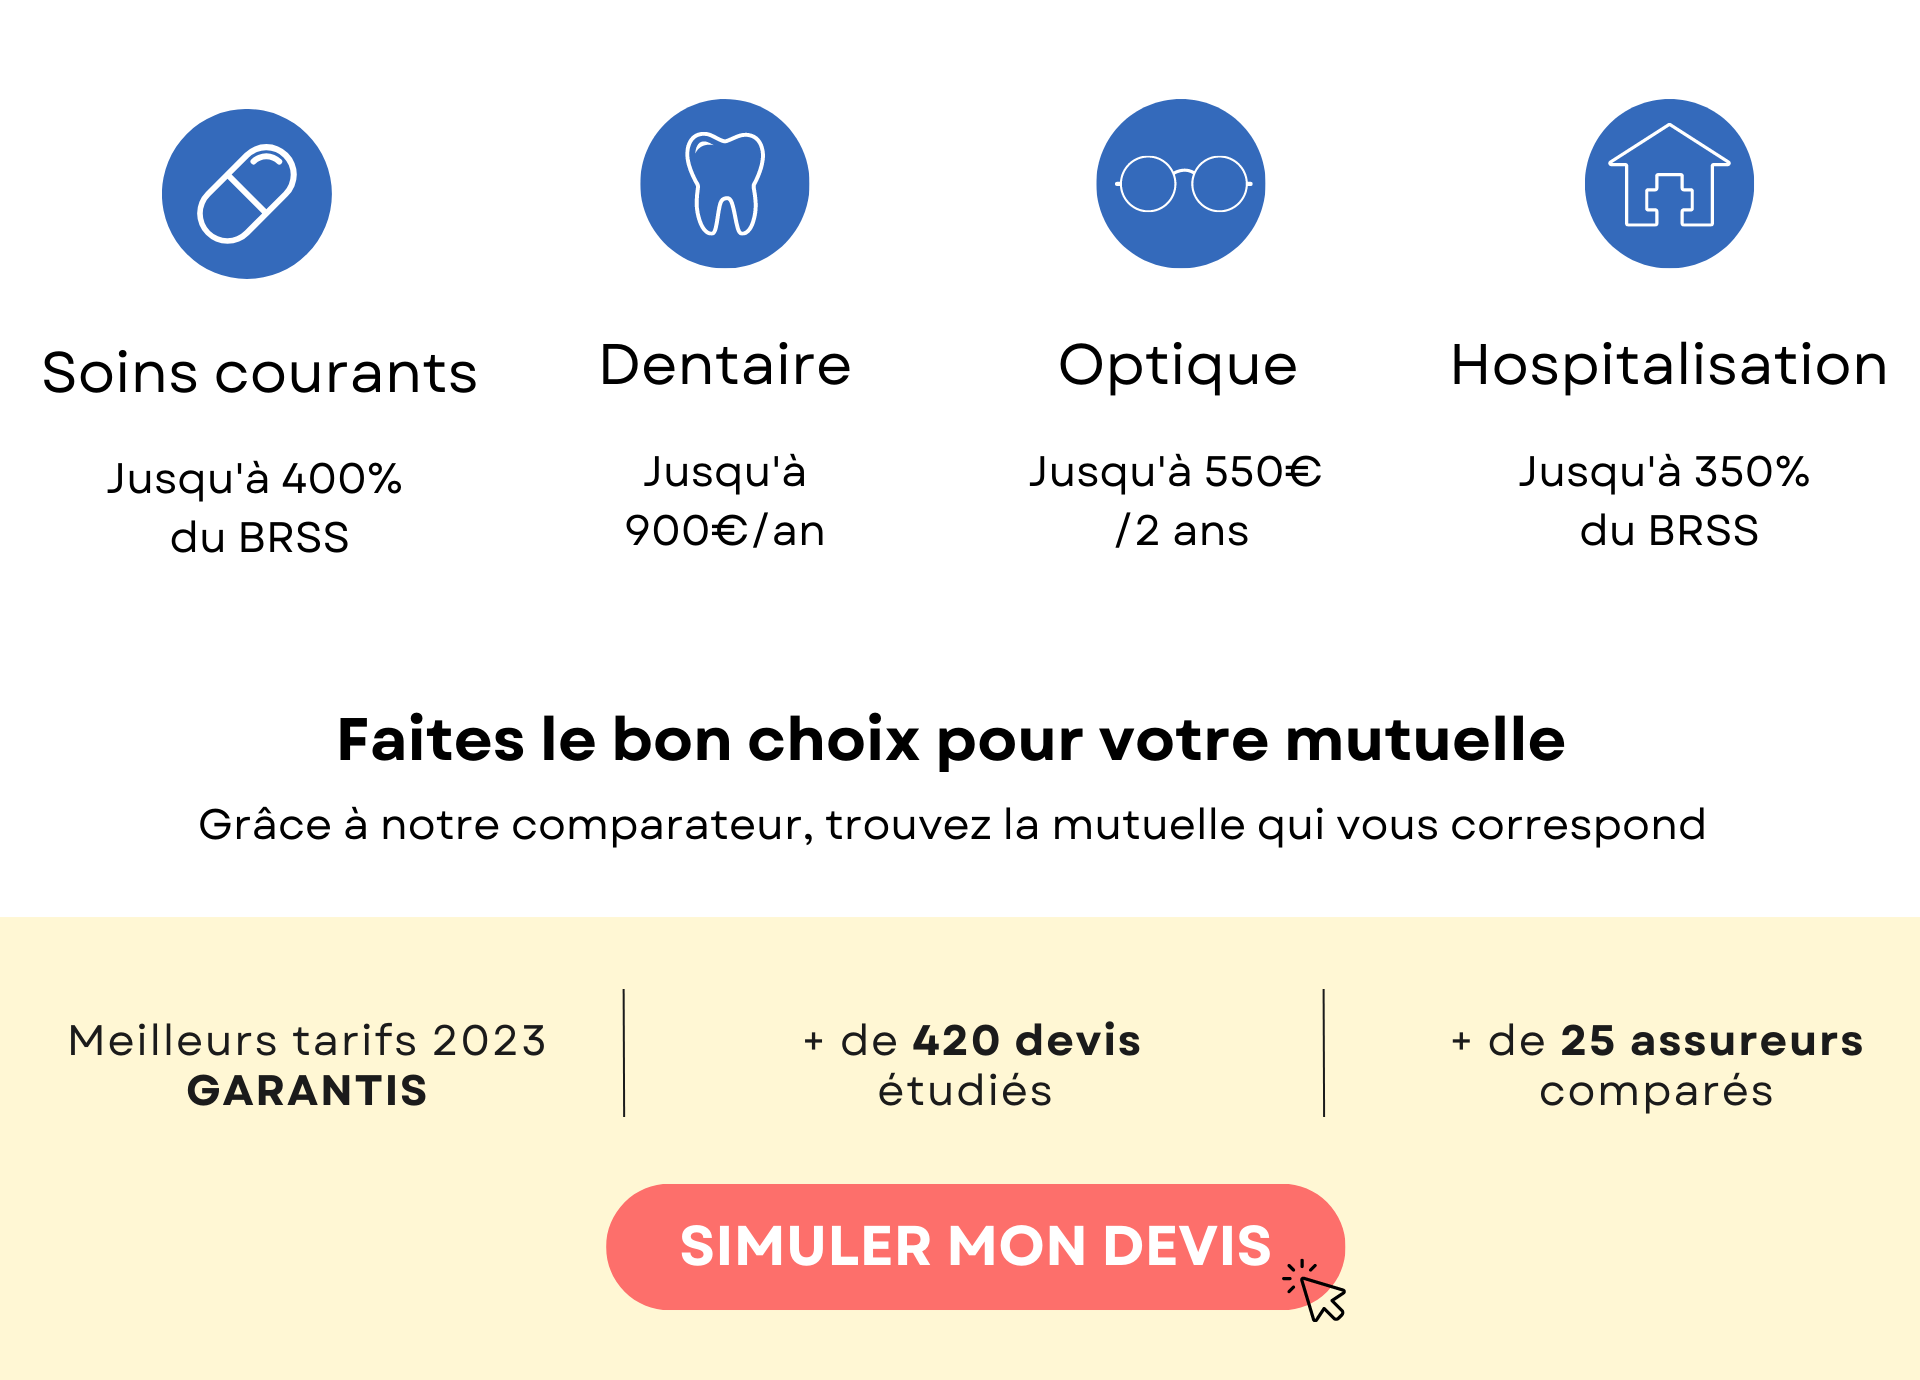Select the Dentaire heading
Screen dimensions: 1920x1380
click(725, 365)
